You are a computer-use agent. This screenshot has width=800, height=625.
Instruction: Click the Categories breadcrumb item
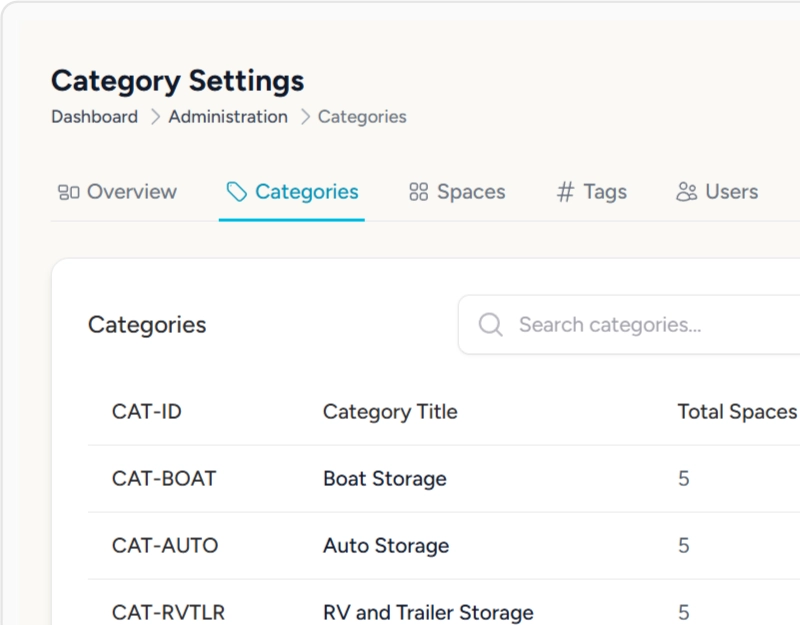tap(362, 117)
